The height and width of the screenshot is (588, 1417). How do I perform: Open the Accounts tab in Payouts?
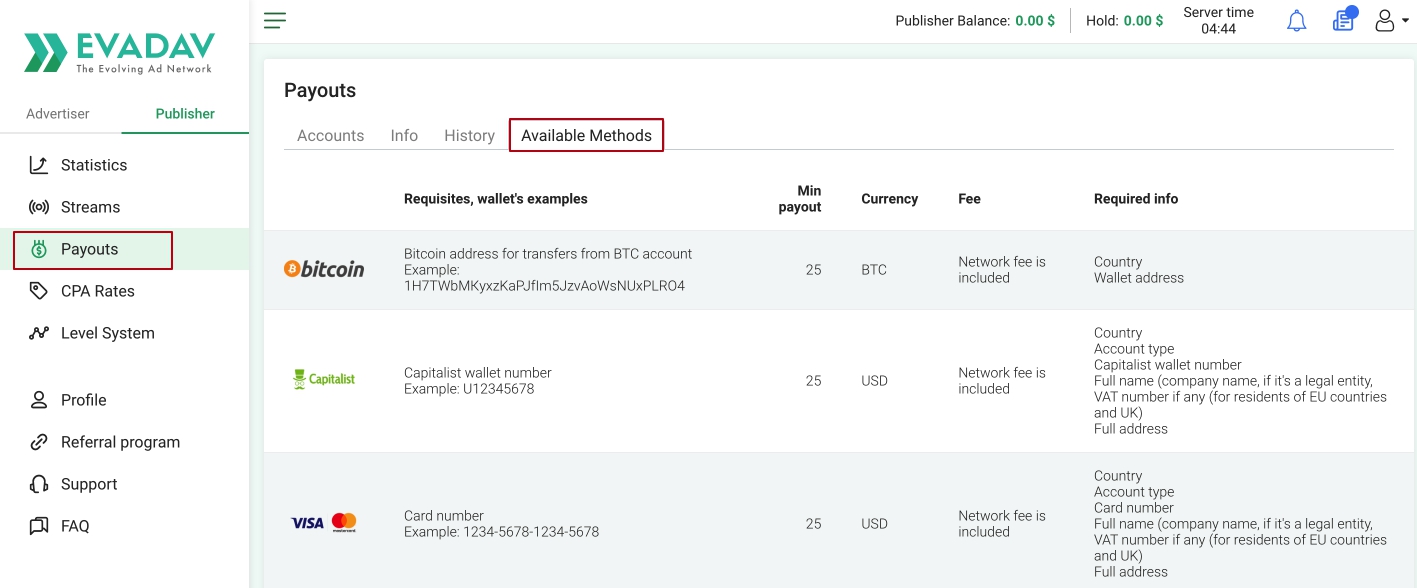[x=330, y=136]
